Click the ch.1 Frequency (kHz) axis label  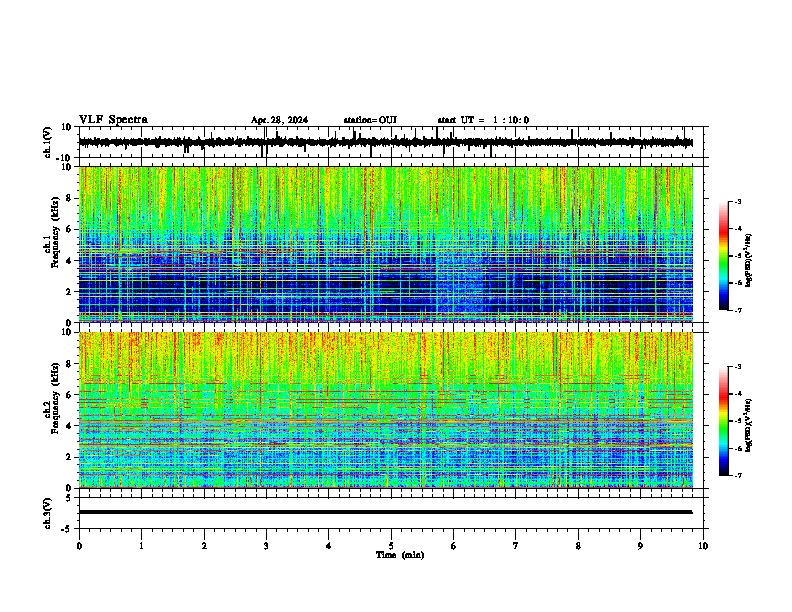click(53, 232)
